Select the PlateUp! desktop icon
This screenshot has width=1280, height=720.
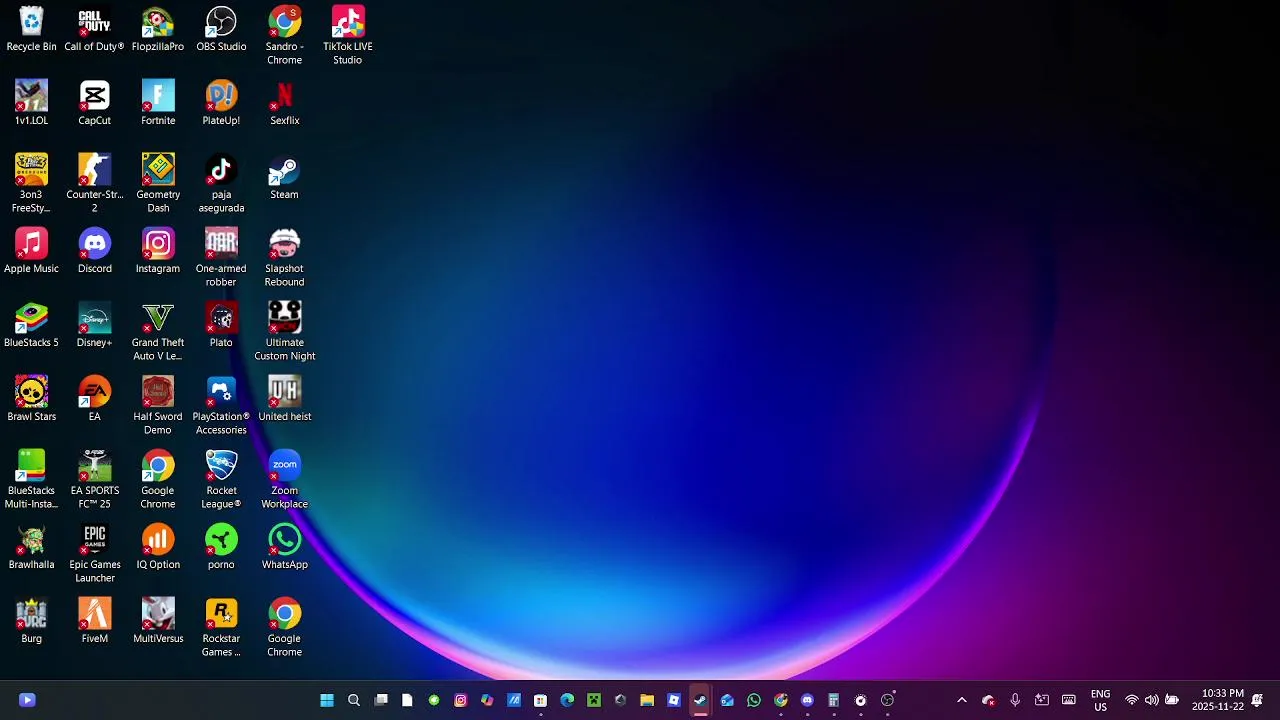[221, 103]
